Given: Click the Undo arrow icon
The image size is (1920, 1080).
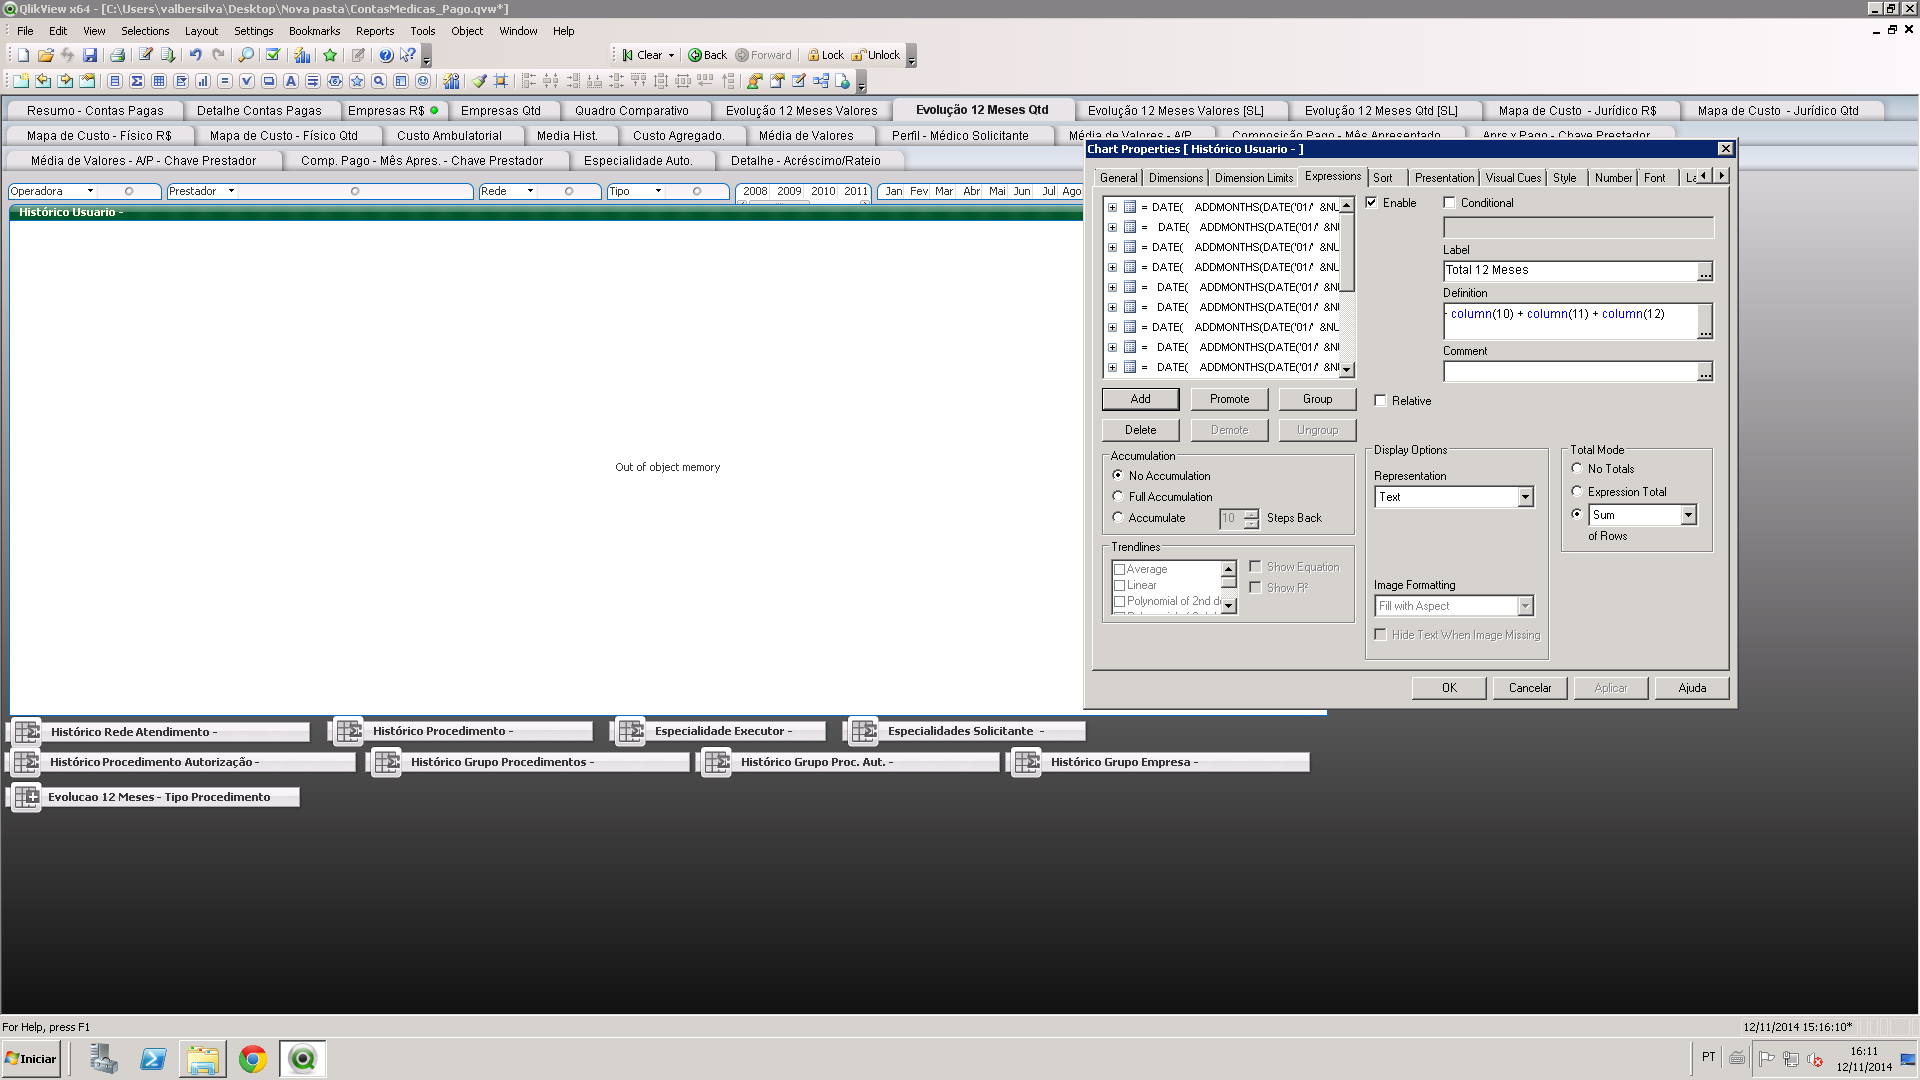Looking at the screenshot, I should coord(196,56).
